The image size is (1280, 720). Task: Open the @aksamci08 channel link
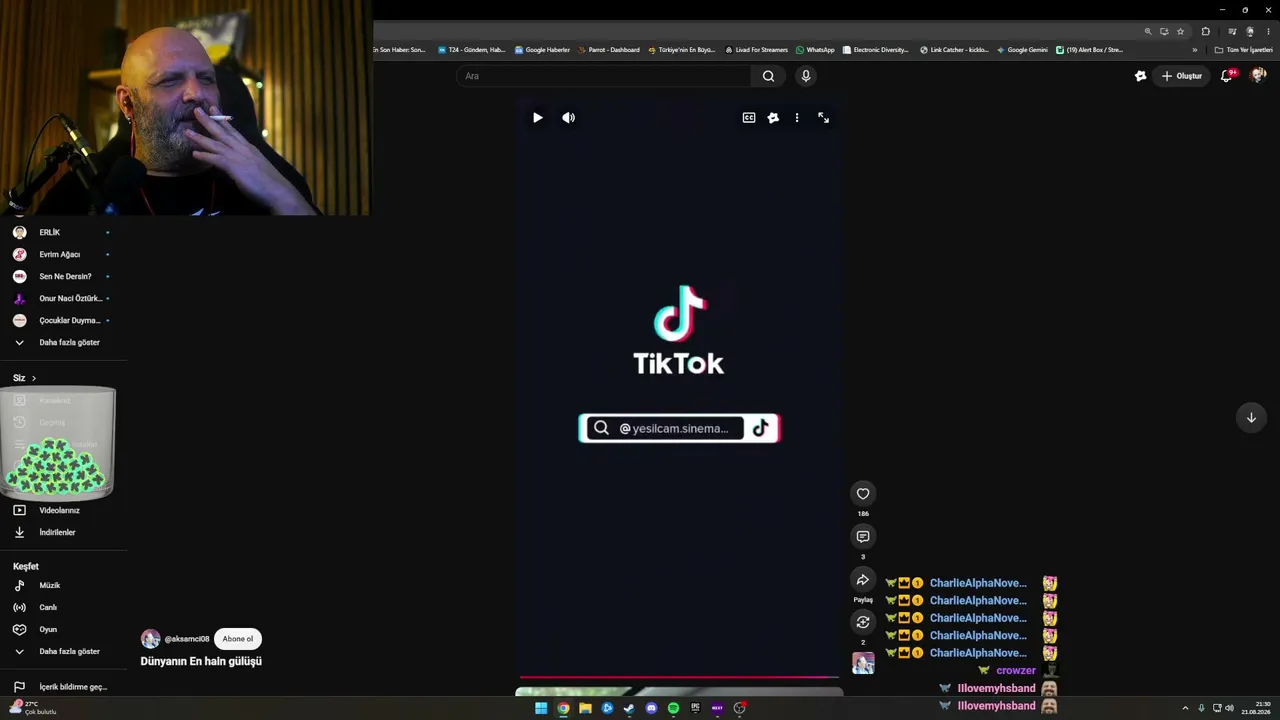(x=187, y=639)
